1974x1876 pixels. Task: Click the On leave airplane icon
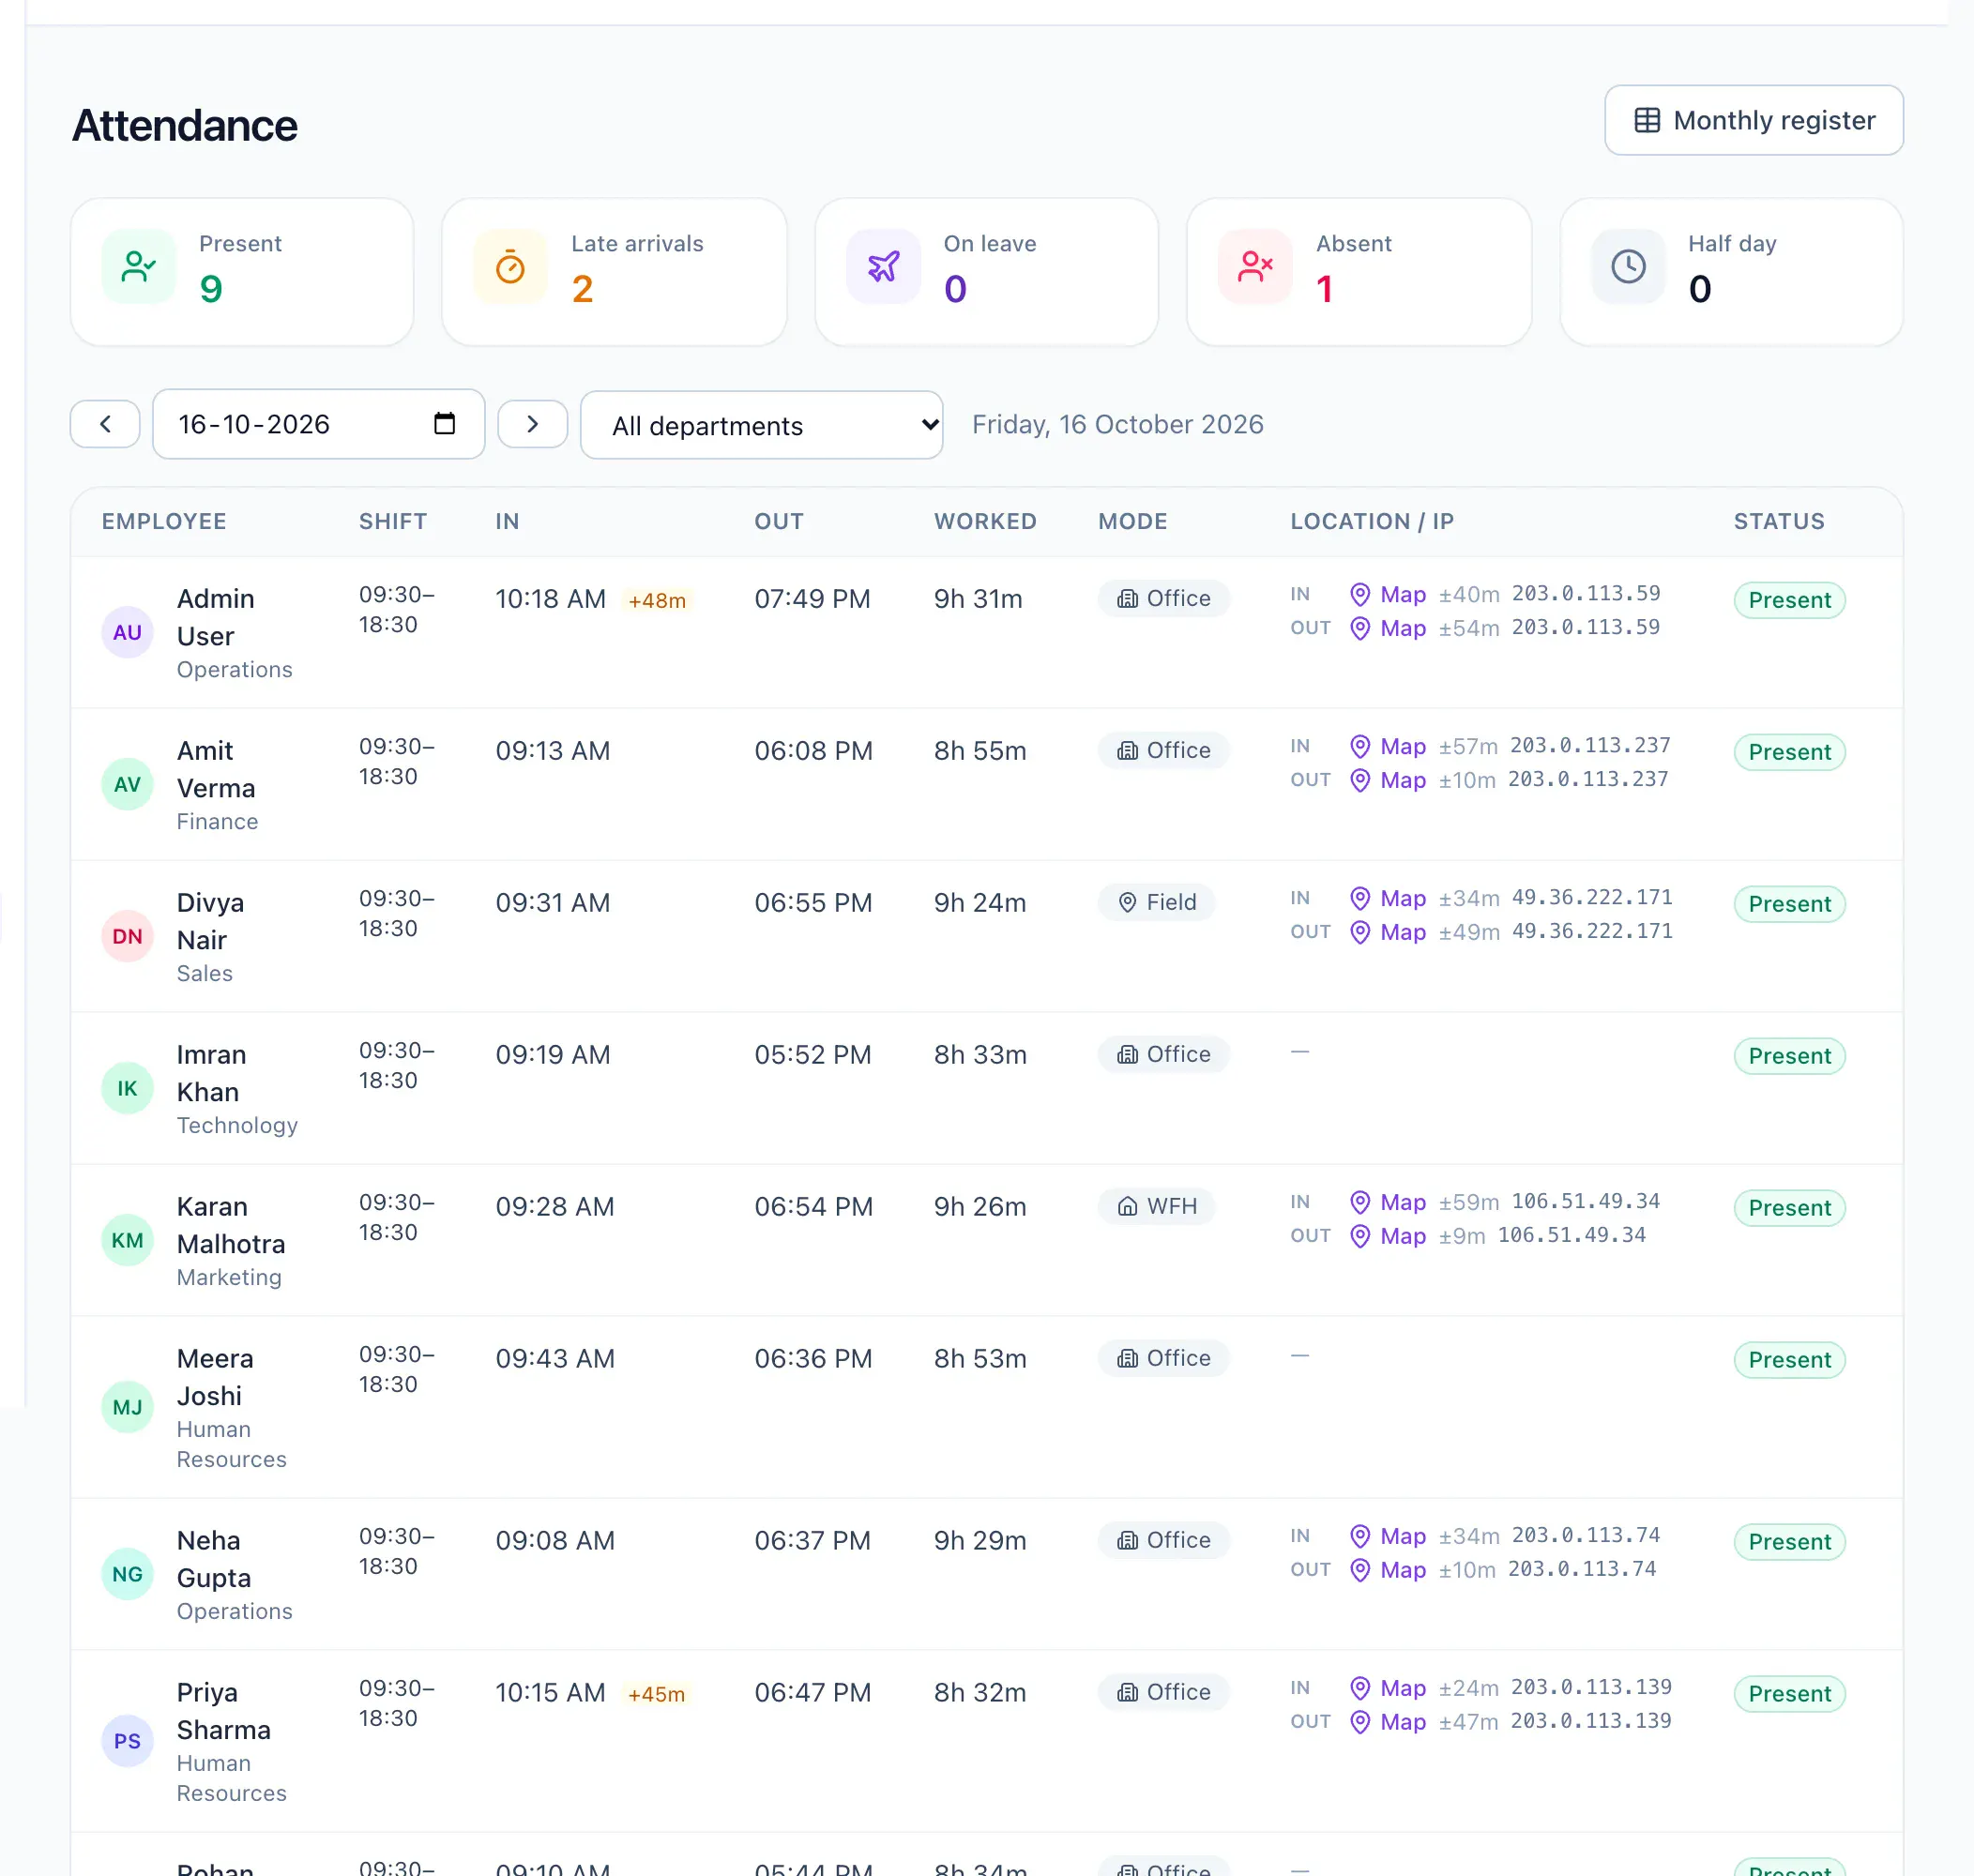883,266
